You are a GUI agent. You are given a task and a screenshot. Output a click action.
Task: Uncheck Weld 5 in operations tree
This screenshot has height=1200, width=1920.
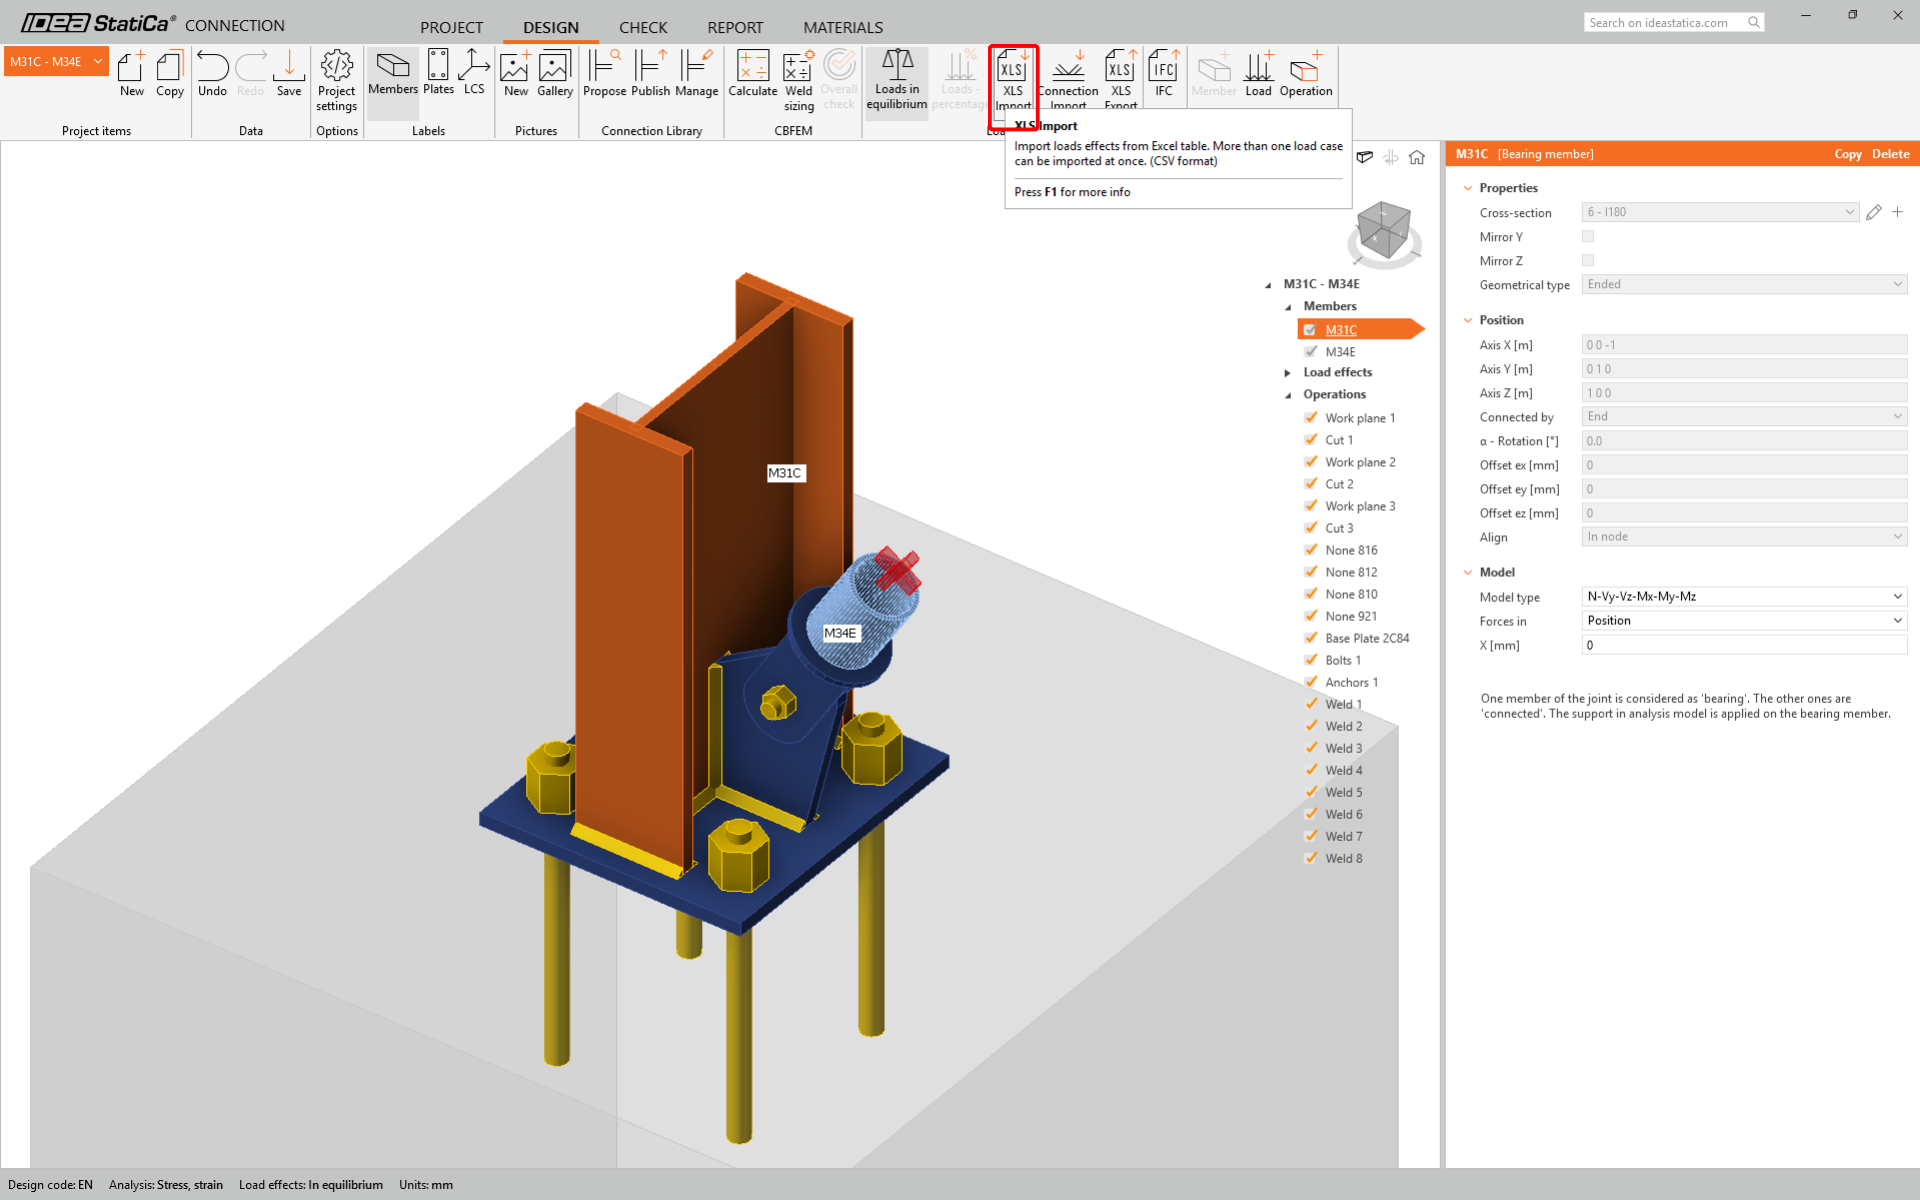click(x=1311, y=792)
